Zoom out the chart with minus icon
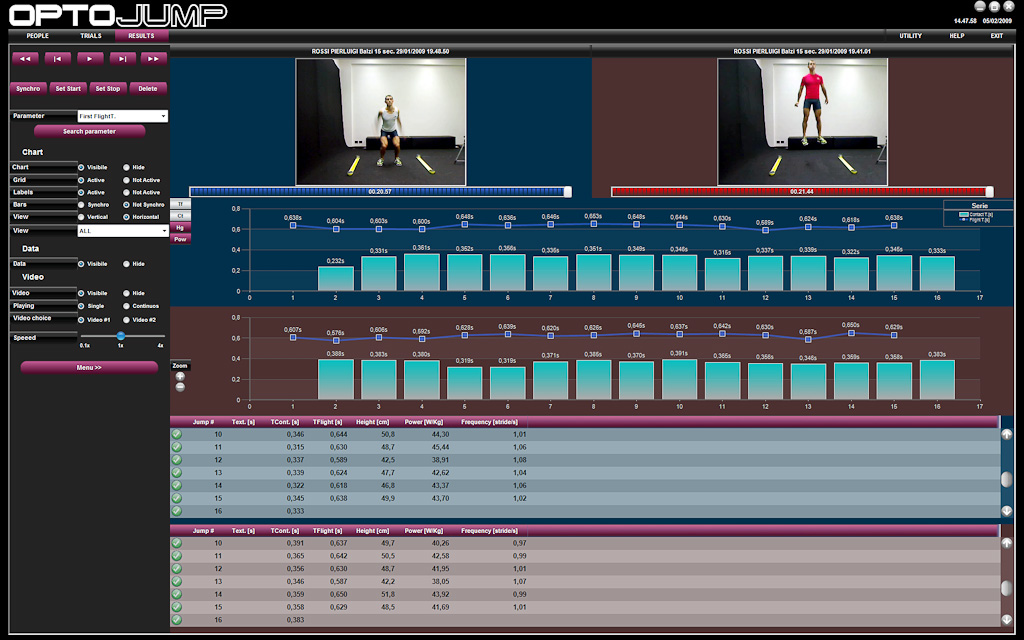This screenshot has height=640, width=1024. pos(180,387)
